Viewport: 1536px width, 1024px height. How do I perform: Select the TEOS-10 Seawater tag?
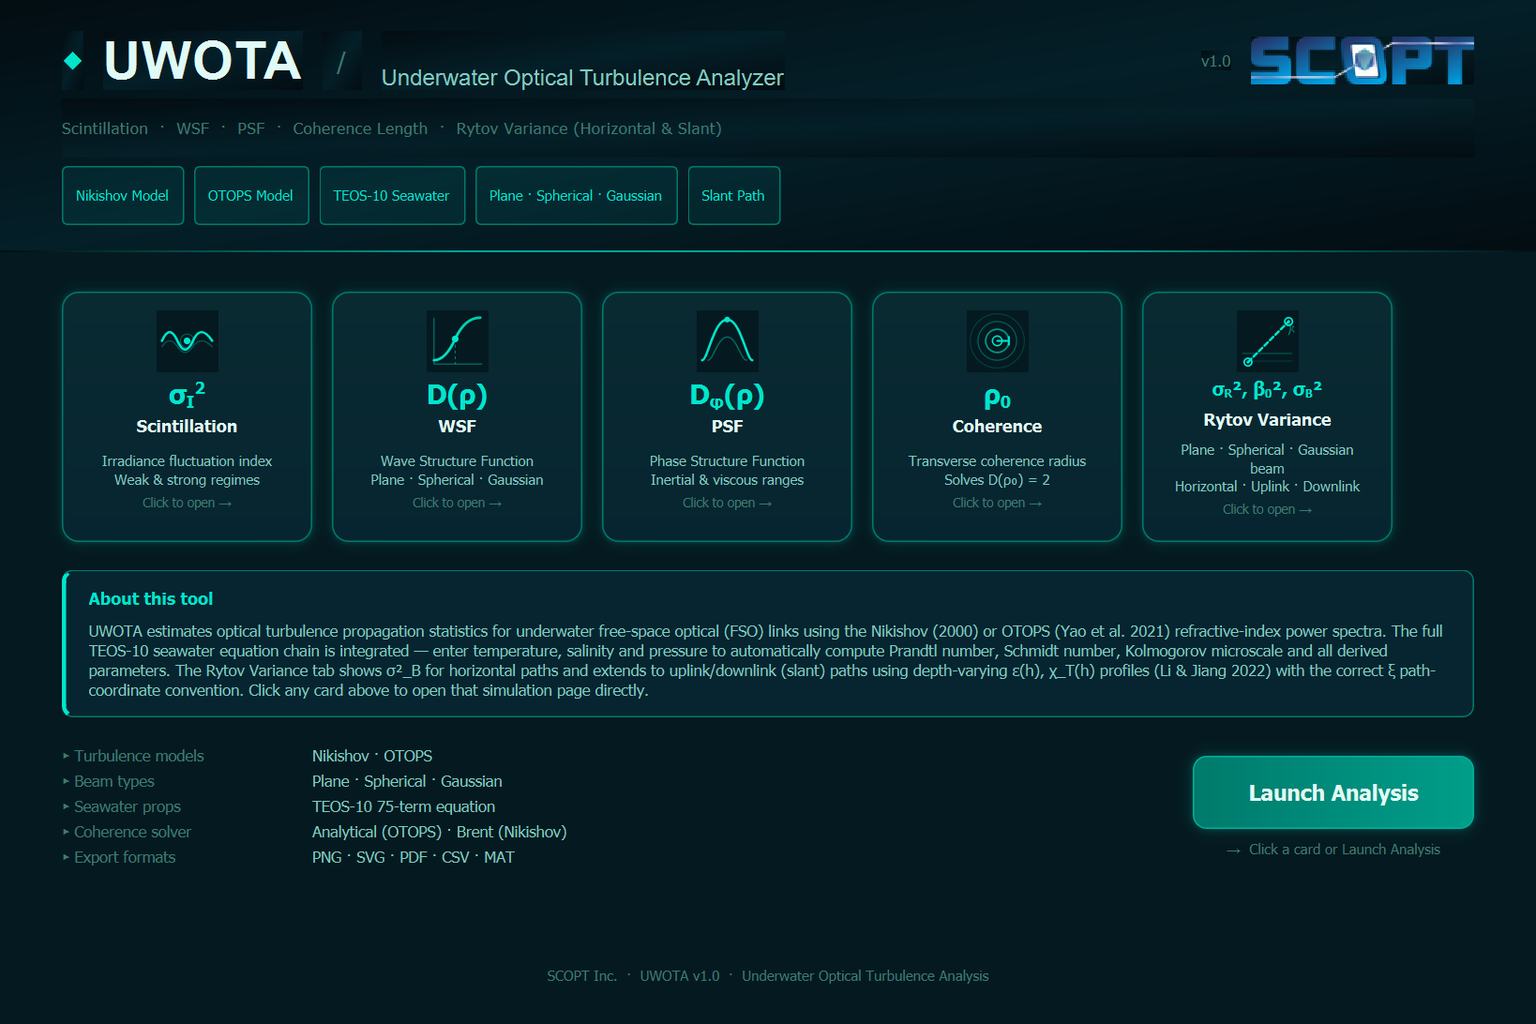tap(392, 196)
